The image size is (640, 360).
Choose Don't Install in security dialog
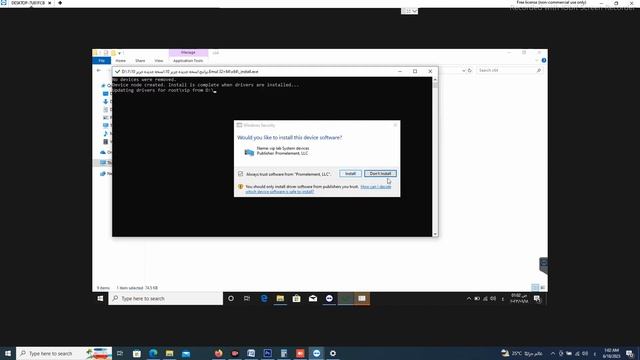(x=380, y=173)
